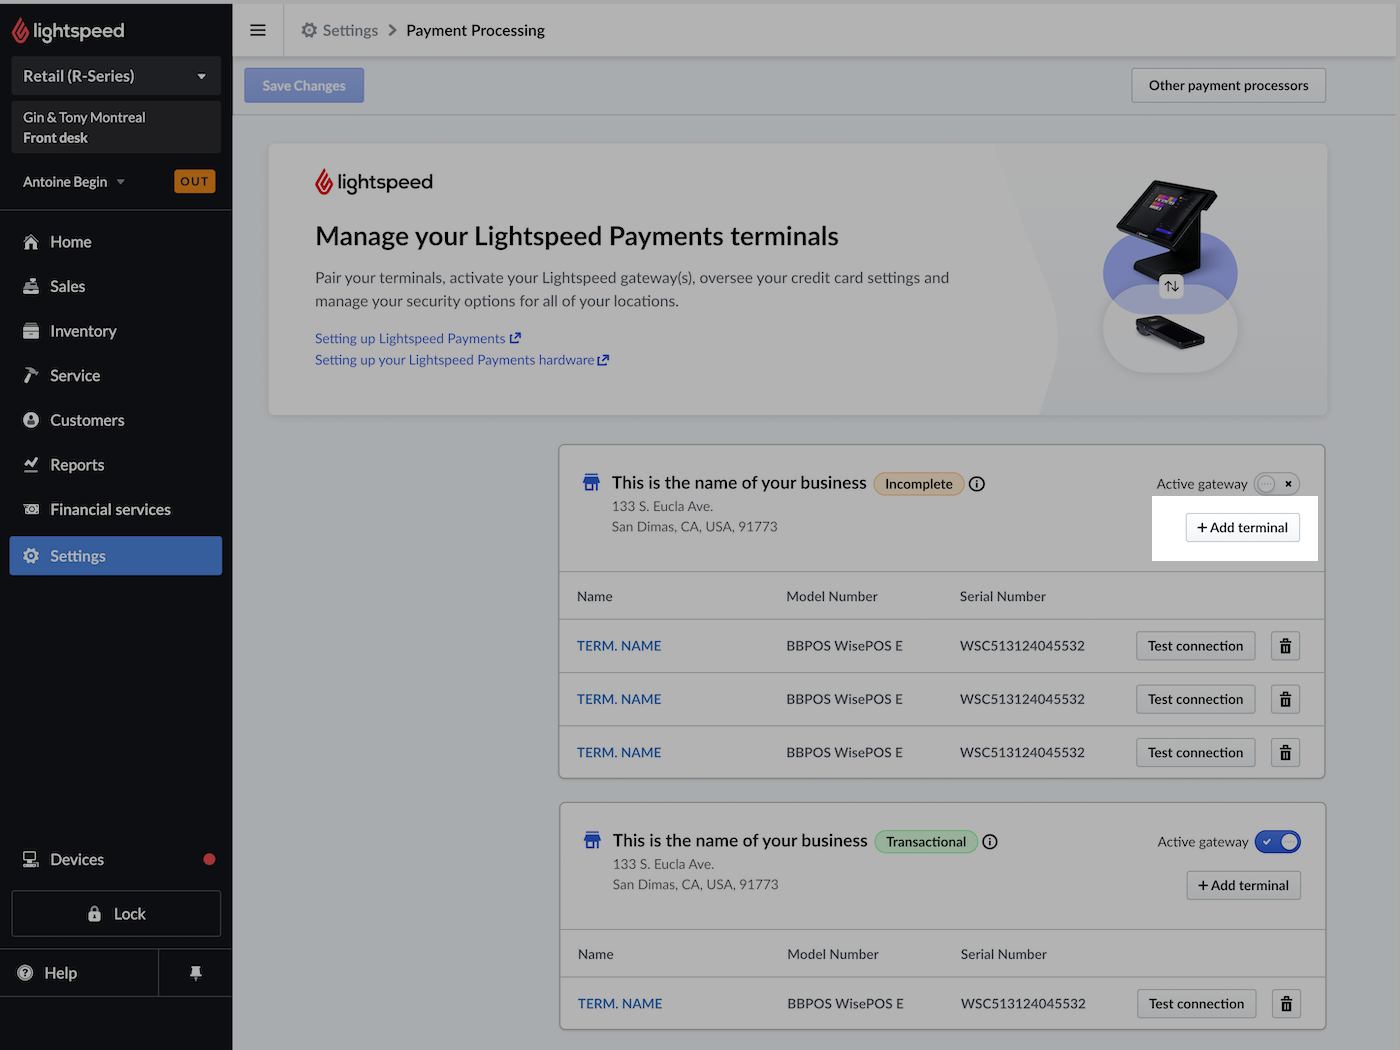Delete the first terminal with trash icon
Image resolution: width=1400 pixels, height=1050 pixels.
pos(1285,646)
